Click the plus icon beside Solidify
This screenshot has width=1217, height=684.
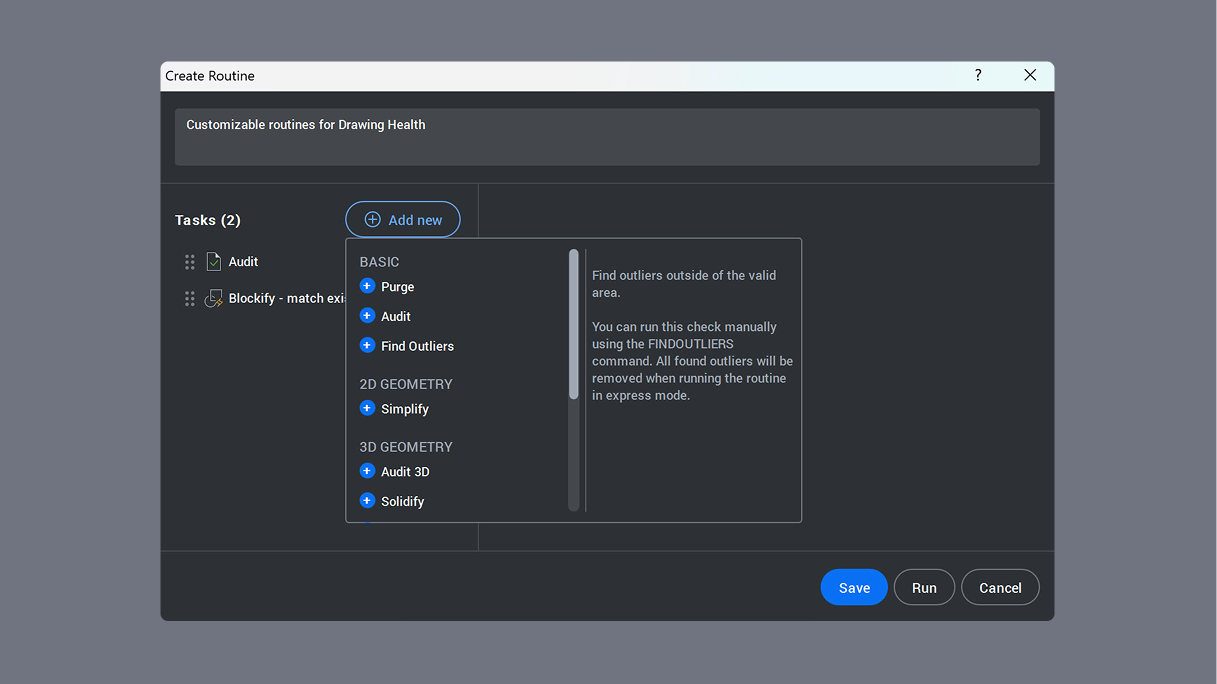point(367,501)
